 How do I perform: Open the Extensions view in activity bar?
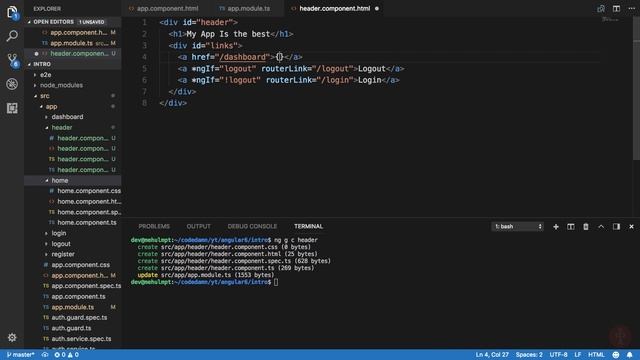click(12, 108)
